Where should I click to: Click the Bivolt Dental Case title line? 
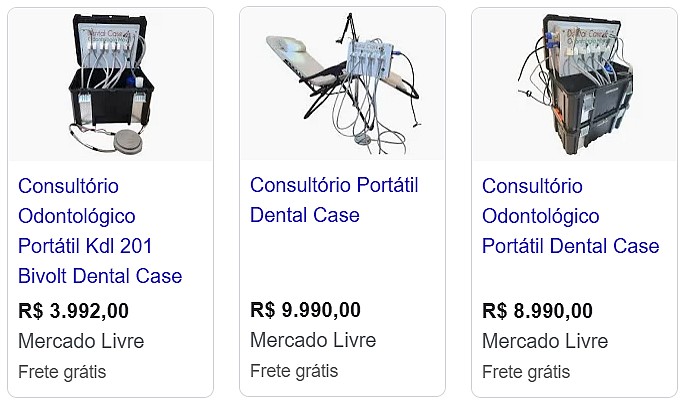(x=100, y=276)
